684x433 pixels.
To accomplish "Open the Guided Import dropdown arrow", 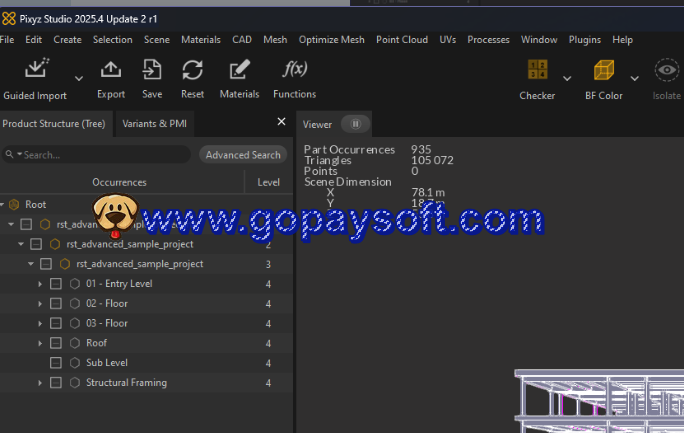I will (x=79, y=78).
